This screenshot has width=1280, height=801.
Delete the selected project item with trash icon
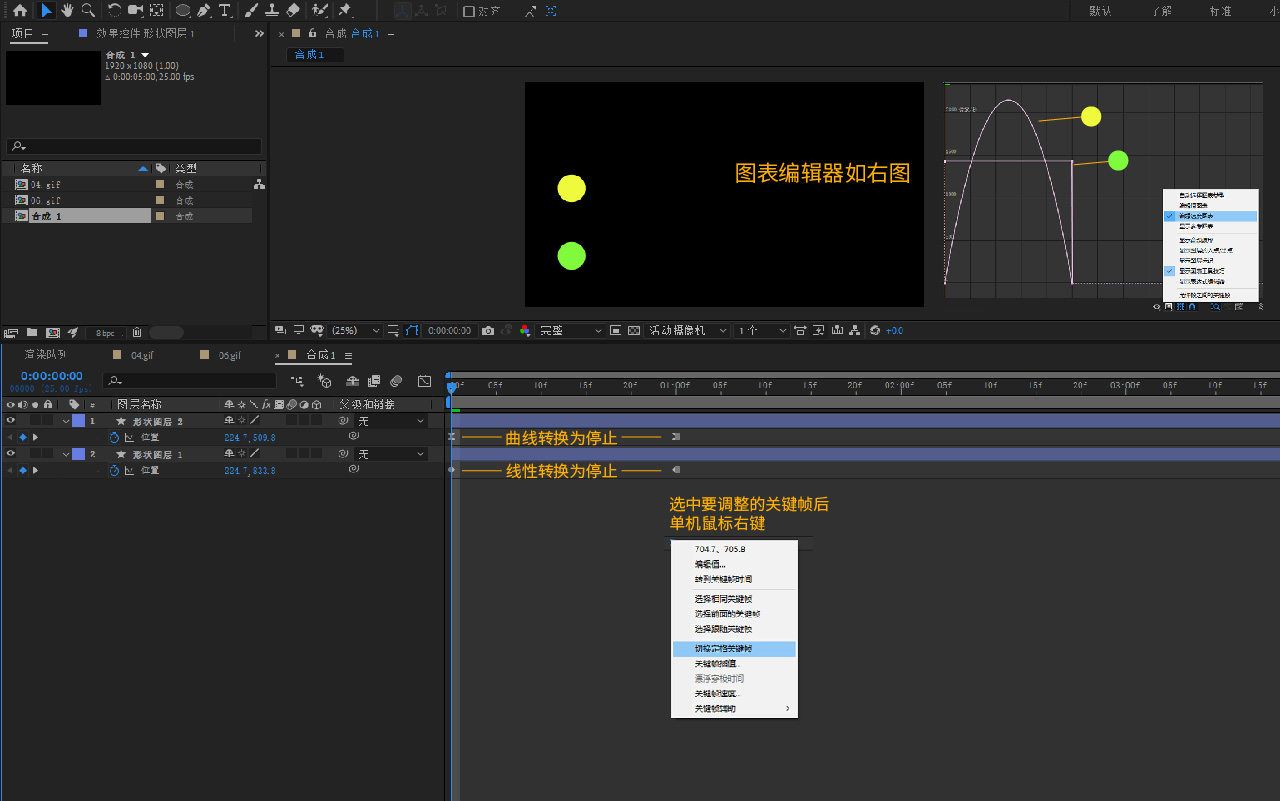pyautogui.click(x=137, y=332)
